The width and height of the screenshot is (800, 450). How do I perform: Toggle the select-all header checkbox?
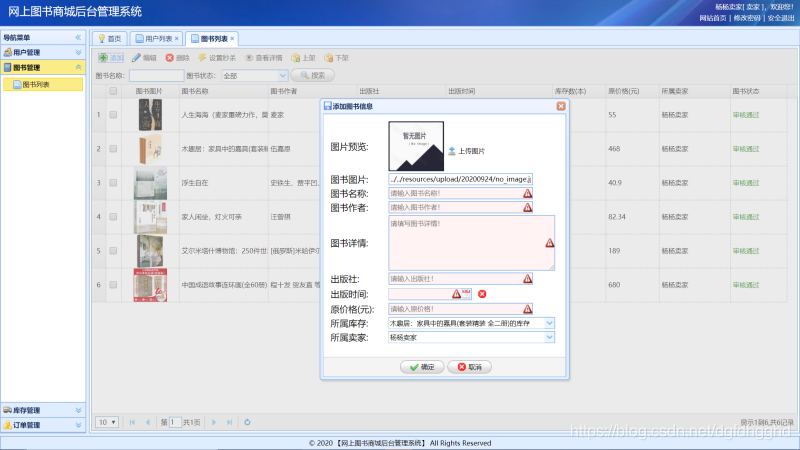(113, 91)
